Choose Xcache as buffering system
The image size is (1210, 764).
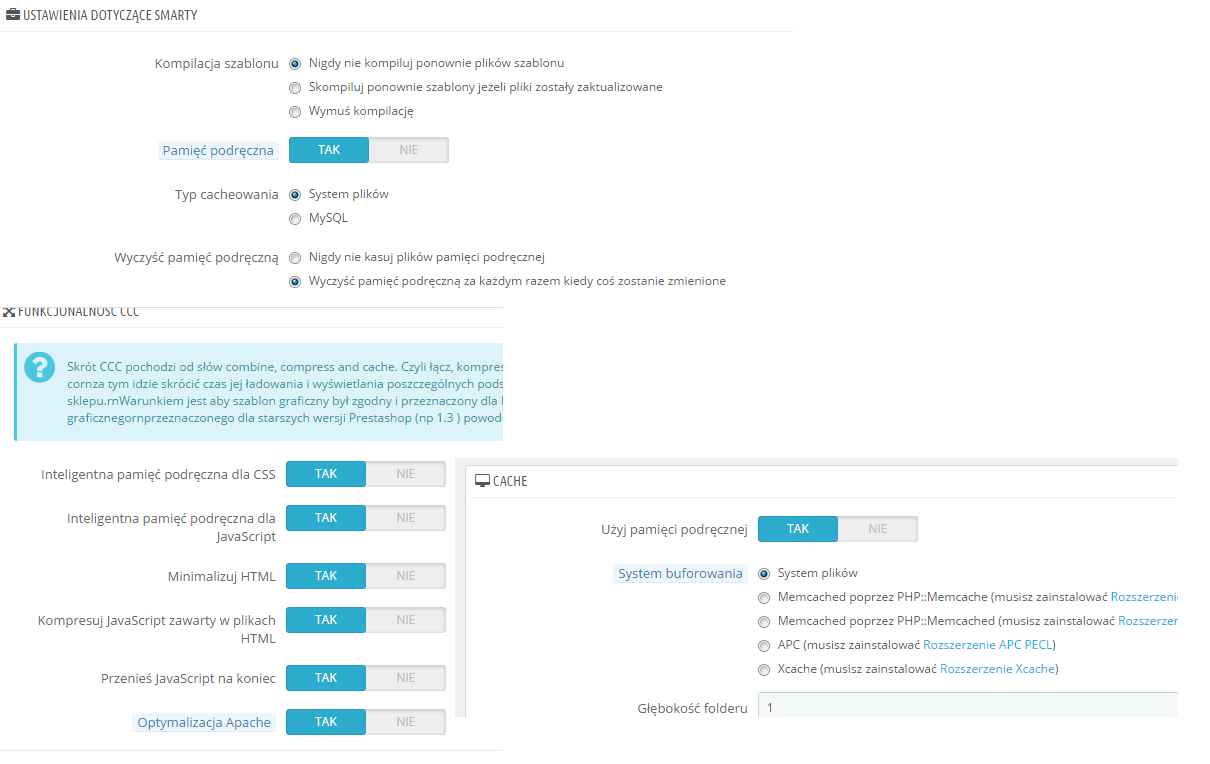coord(764,669)
